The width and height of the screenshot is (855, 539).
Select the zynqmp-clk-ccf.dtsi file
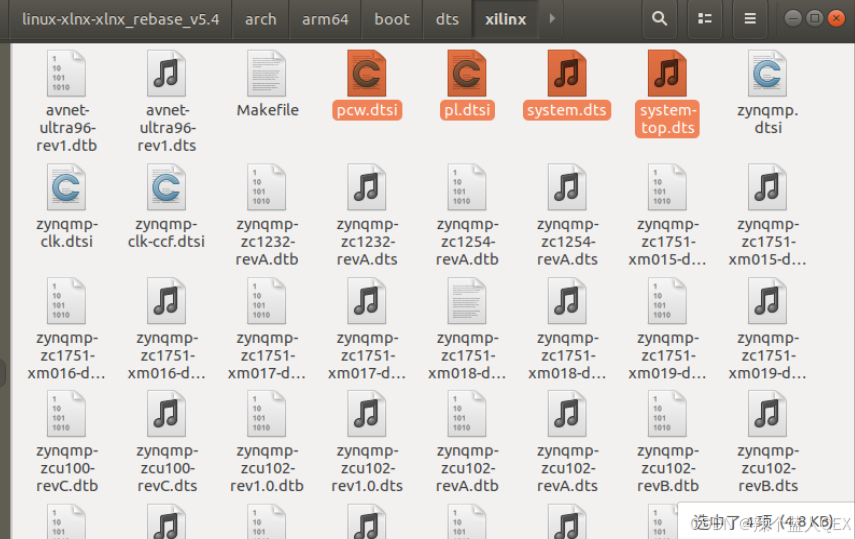click(x=167, y=207)
